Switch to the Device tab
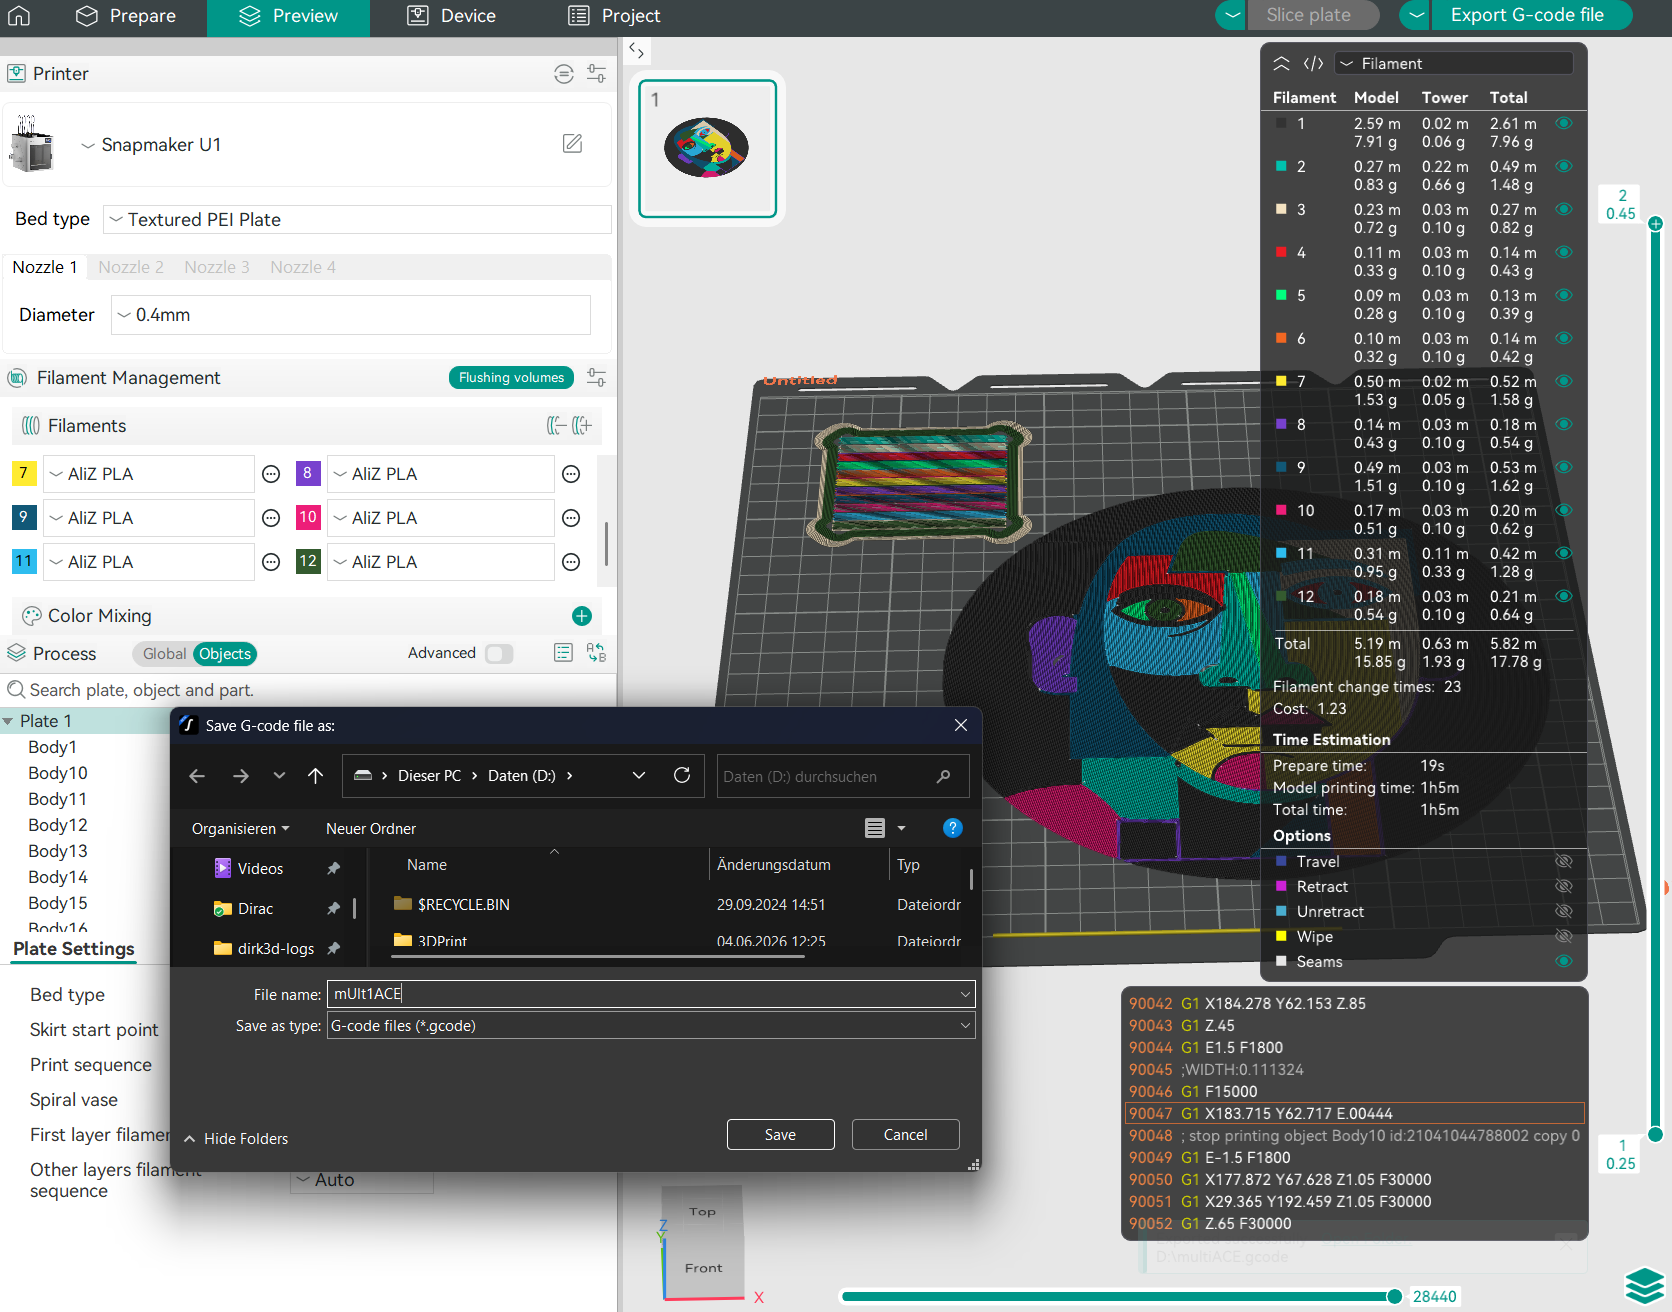Viewport: 1672px width, 1312px height. pos(452,16)
